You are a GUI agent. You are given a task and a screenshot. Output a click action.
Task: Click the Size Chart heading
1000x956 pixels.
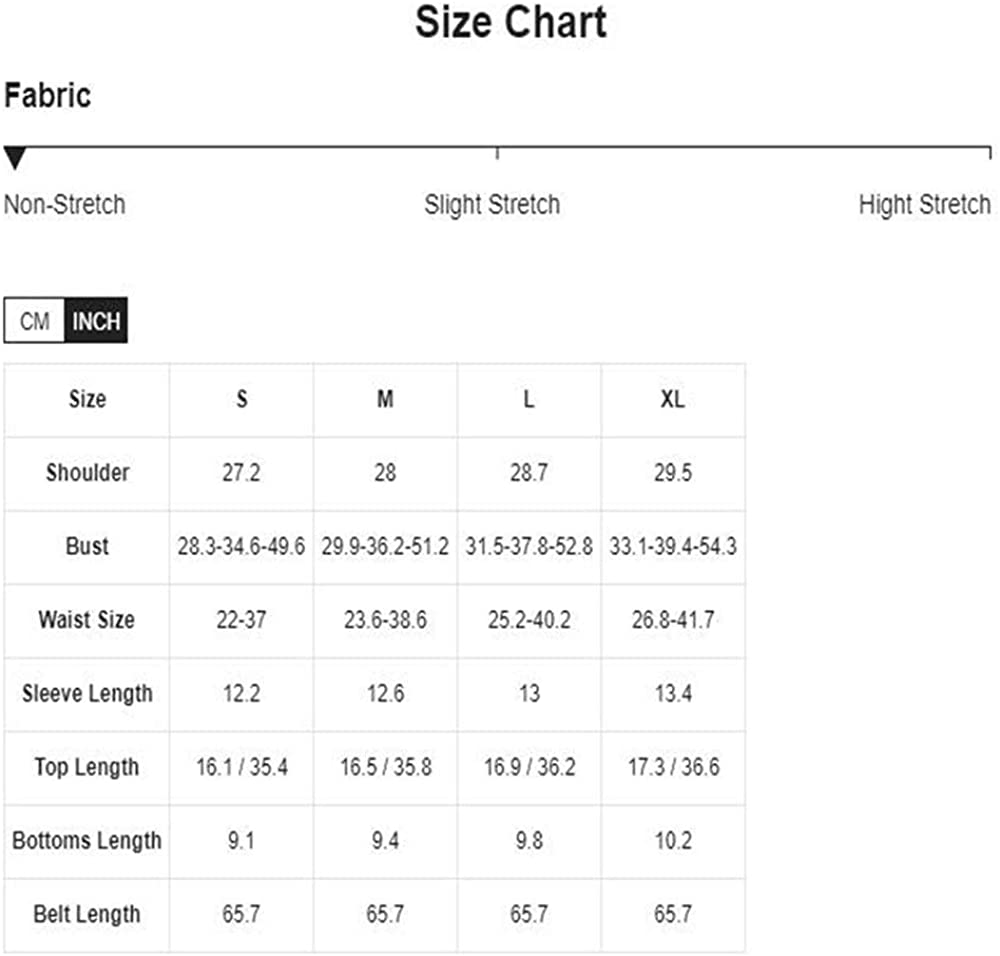click(x=511, y=22)
